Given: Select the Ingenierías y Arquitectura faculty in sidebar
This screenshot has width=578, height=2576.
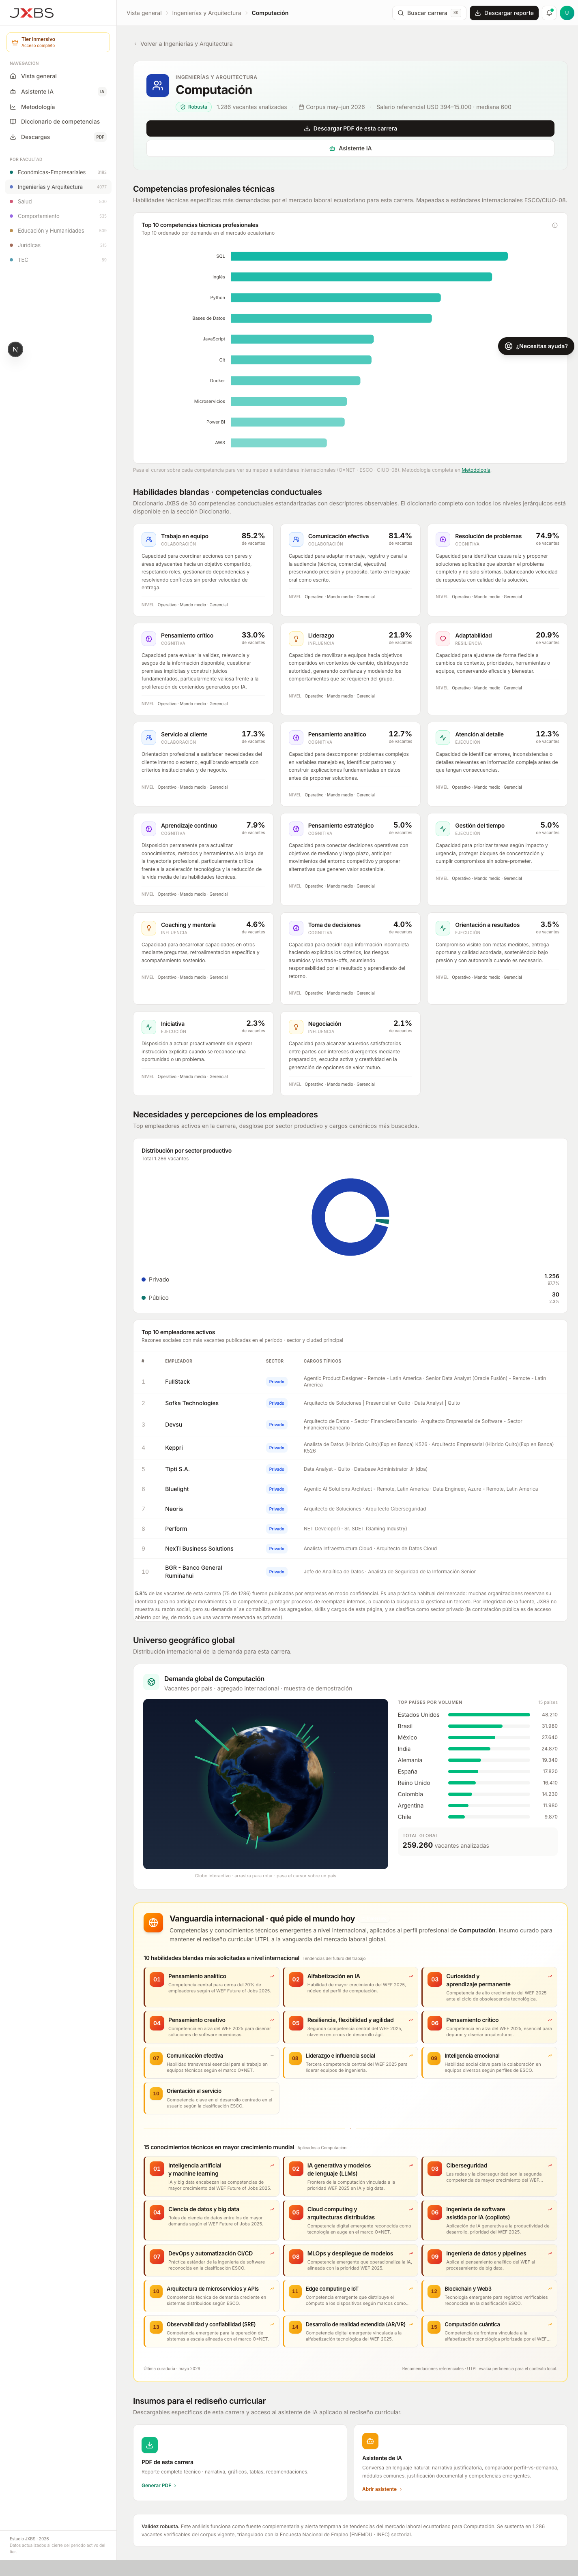Looking at the screenshot, I should pos(58,187).
